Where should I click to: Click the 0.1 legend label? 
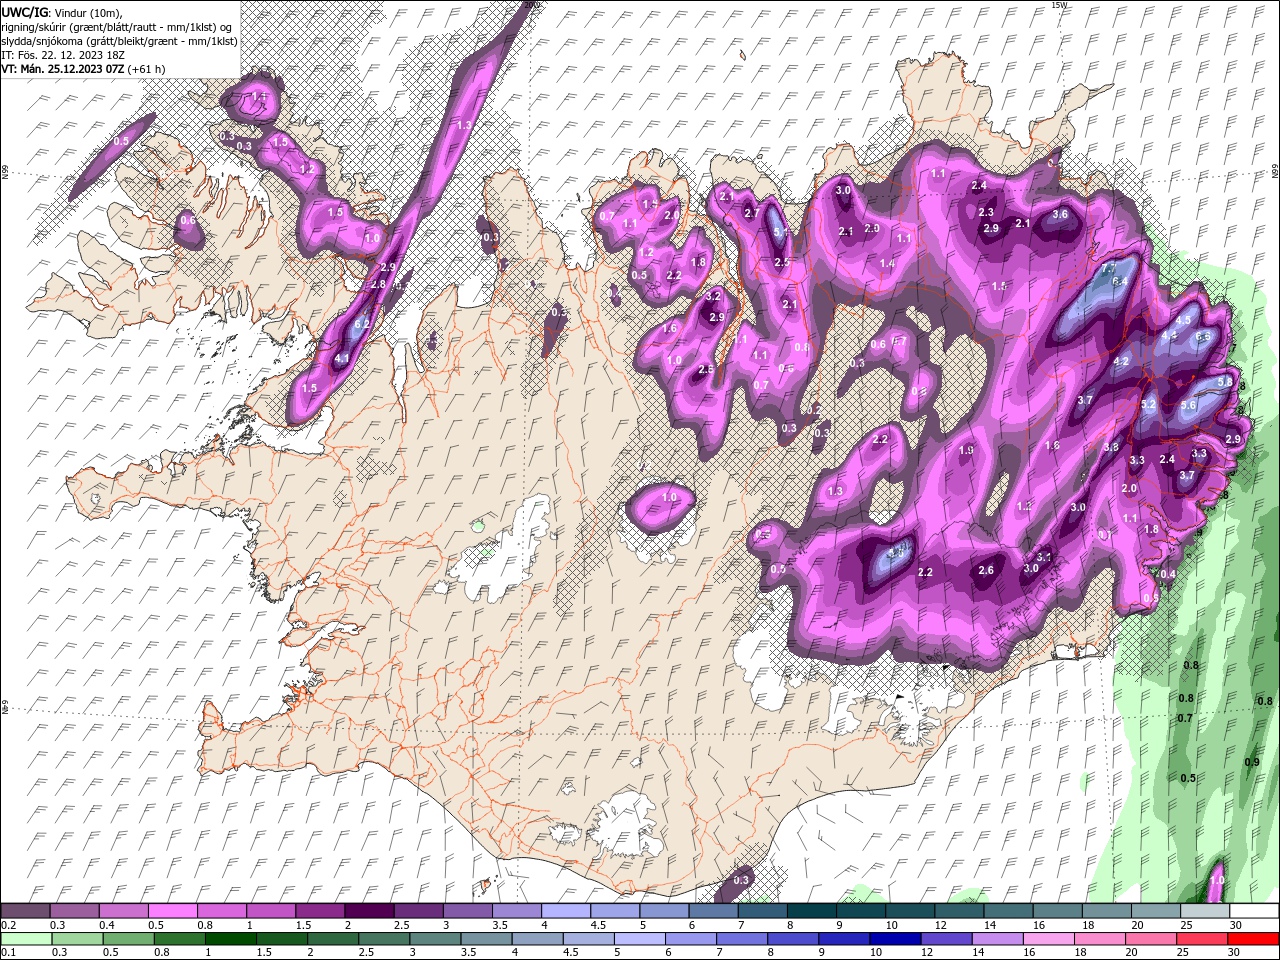8,953
